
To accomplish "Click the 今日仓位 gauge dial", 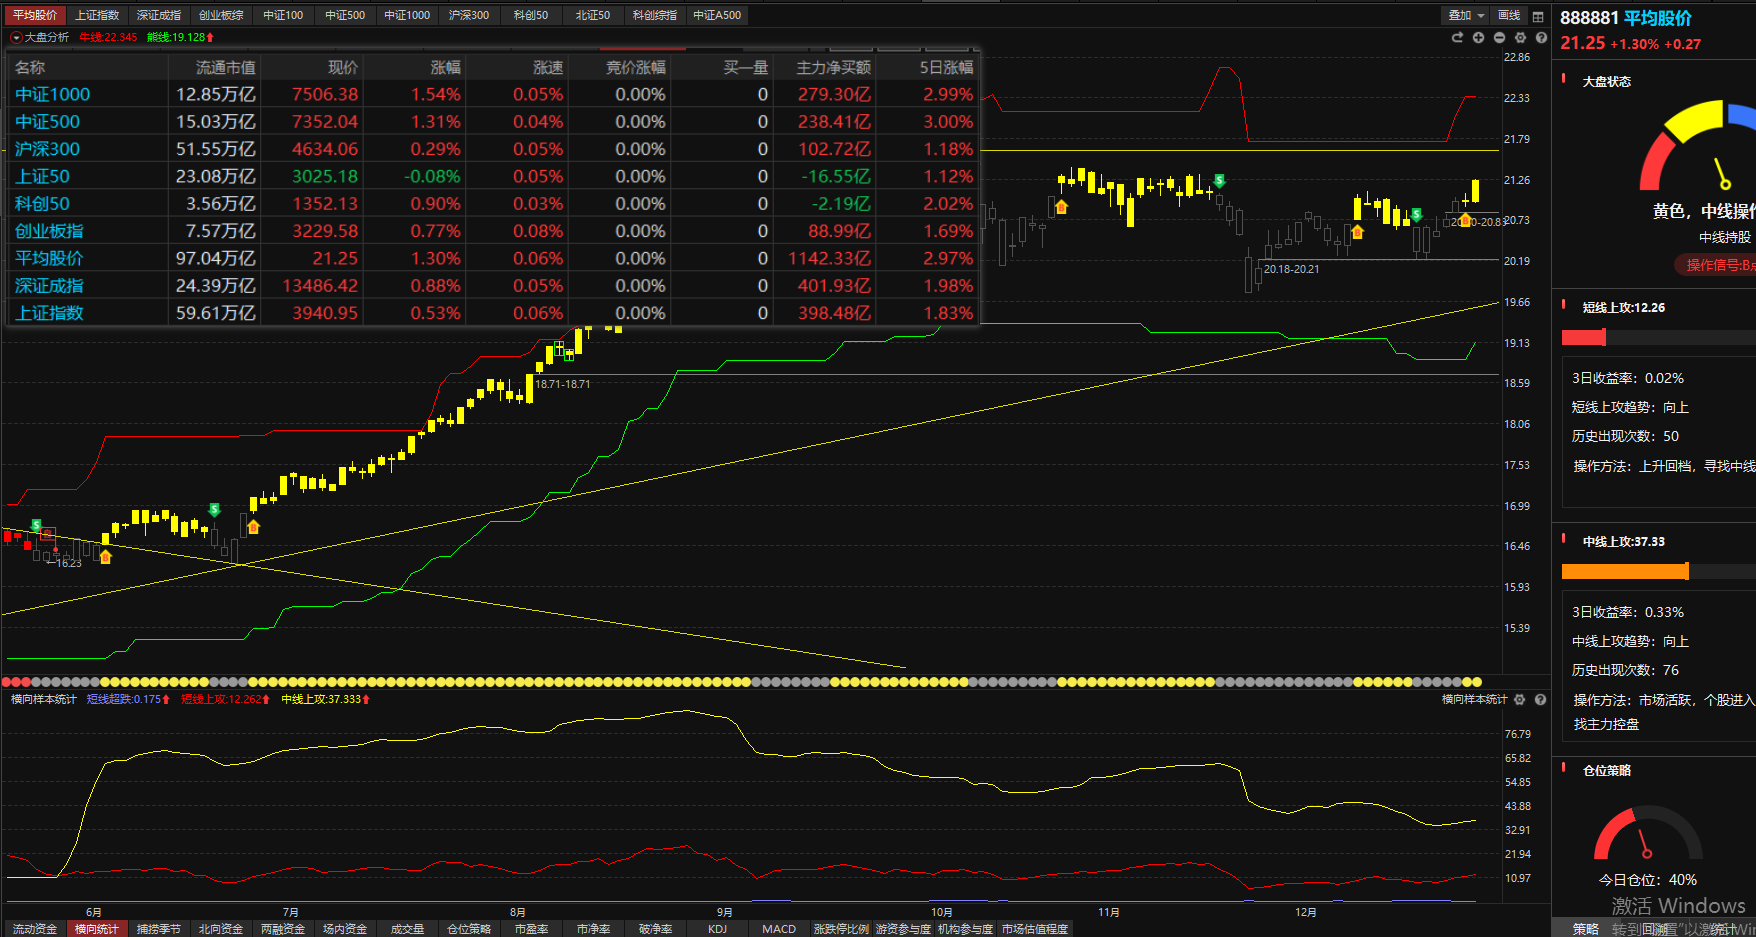I will coord(1647,837).
